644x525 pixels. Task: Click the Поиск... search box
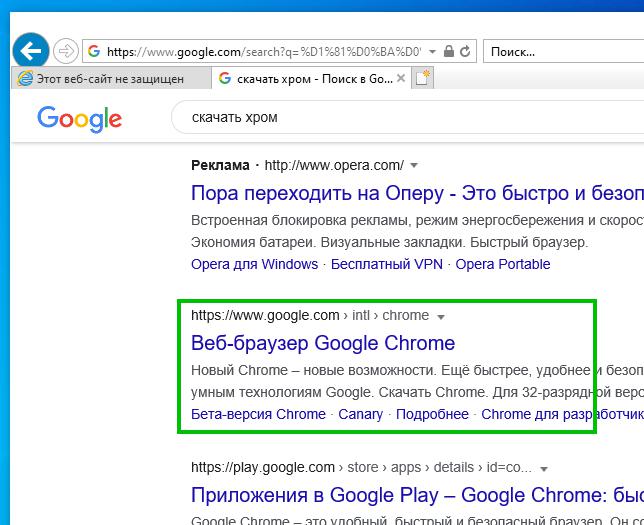564,51
